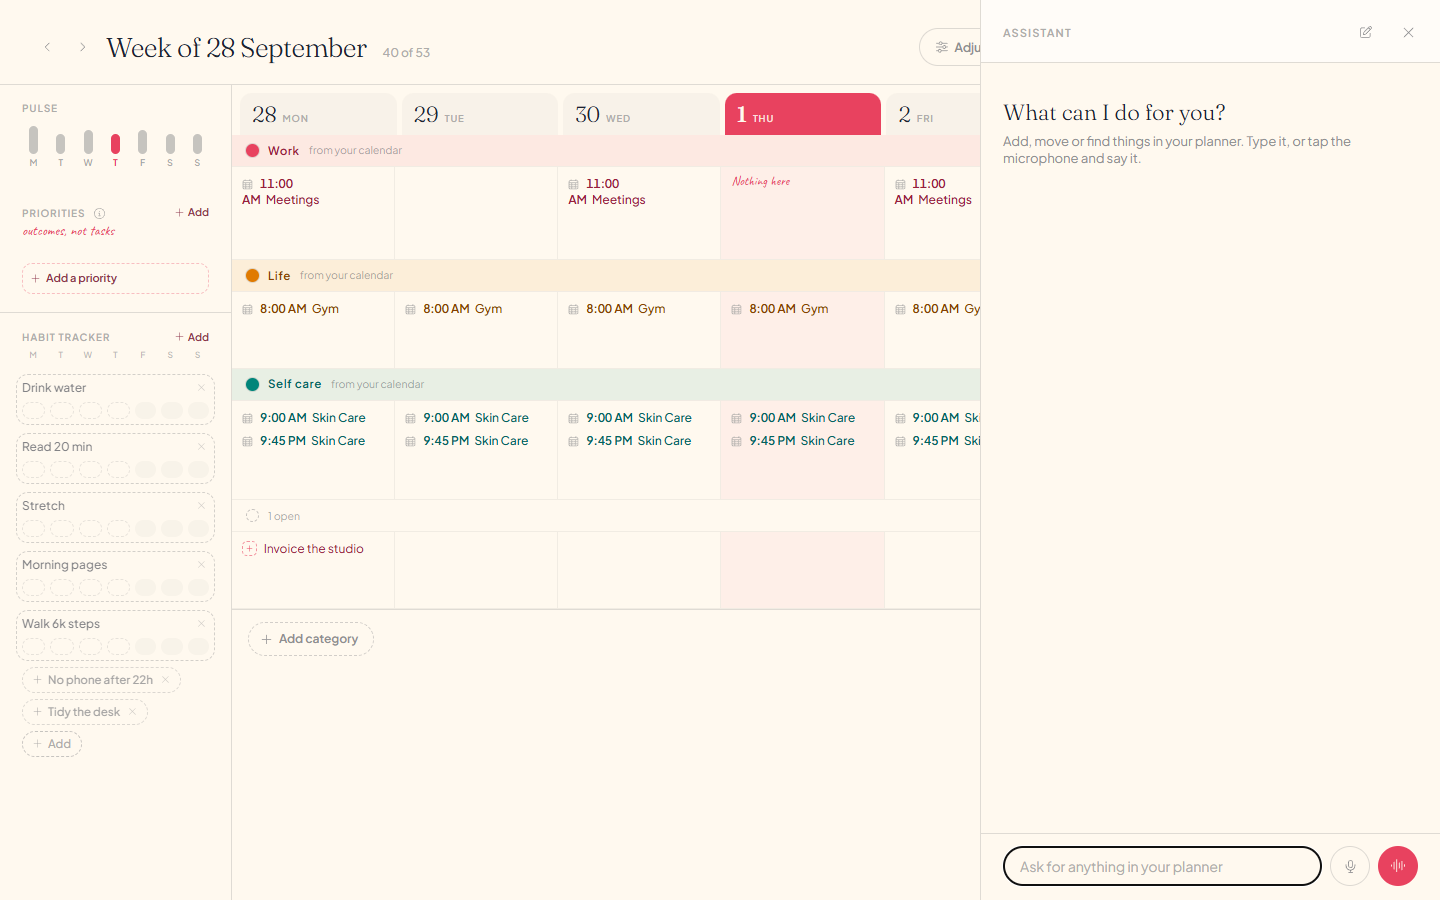Screen dimensions: 1440x900
Task: Click Add next to Priorities
Action: pyautogui.click(x=192, y=212)
